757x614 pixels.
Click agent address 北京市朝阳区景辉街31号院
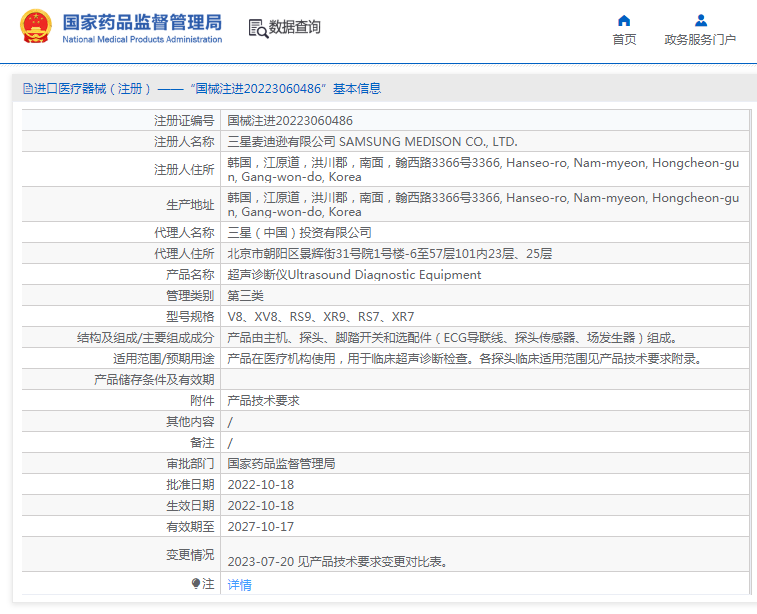(x=390, y=253)
